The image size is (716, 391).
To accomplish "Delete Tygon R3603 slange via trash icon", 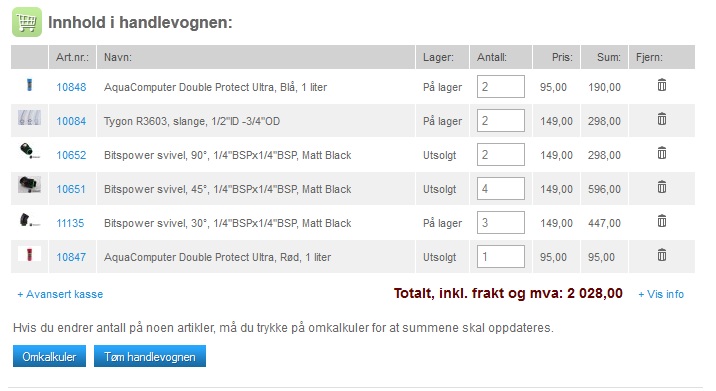I will tap(662, 119).
